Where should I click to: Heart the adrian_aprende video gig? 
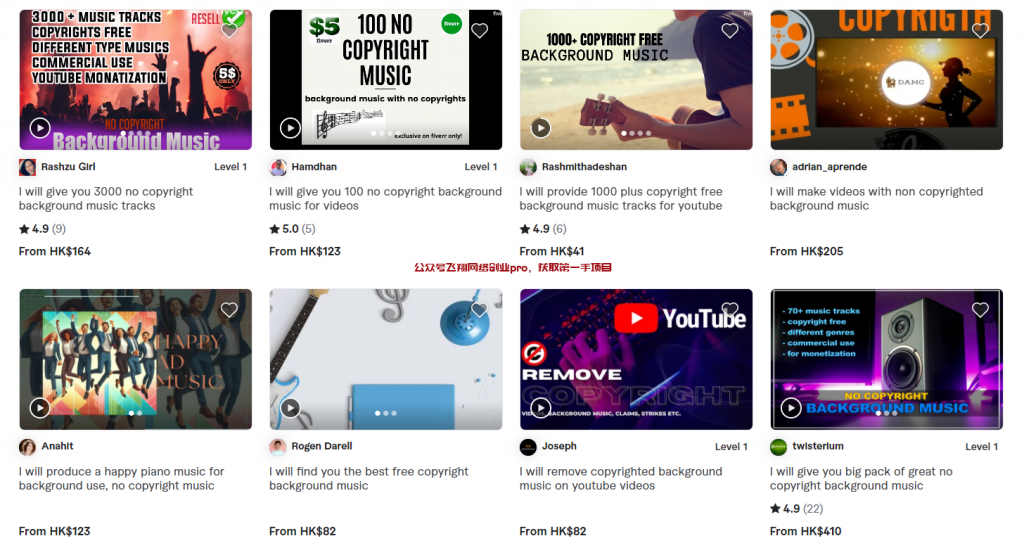980,31
